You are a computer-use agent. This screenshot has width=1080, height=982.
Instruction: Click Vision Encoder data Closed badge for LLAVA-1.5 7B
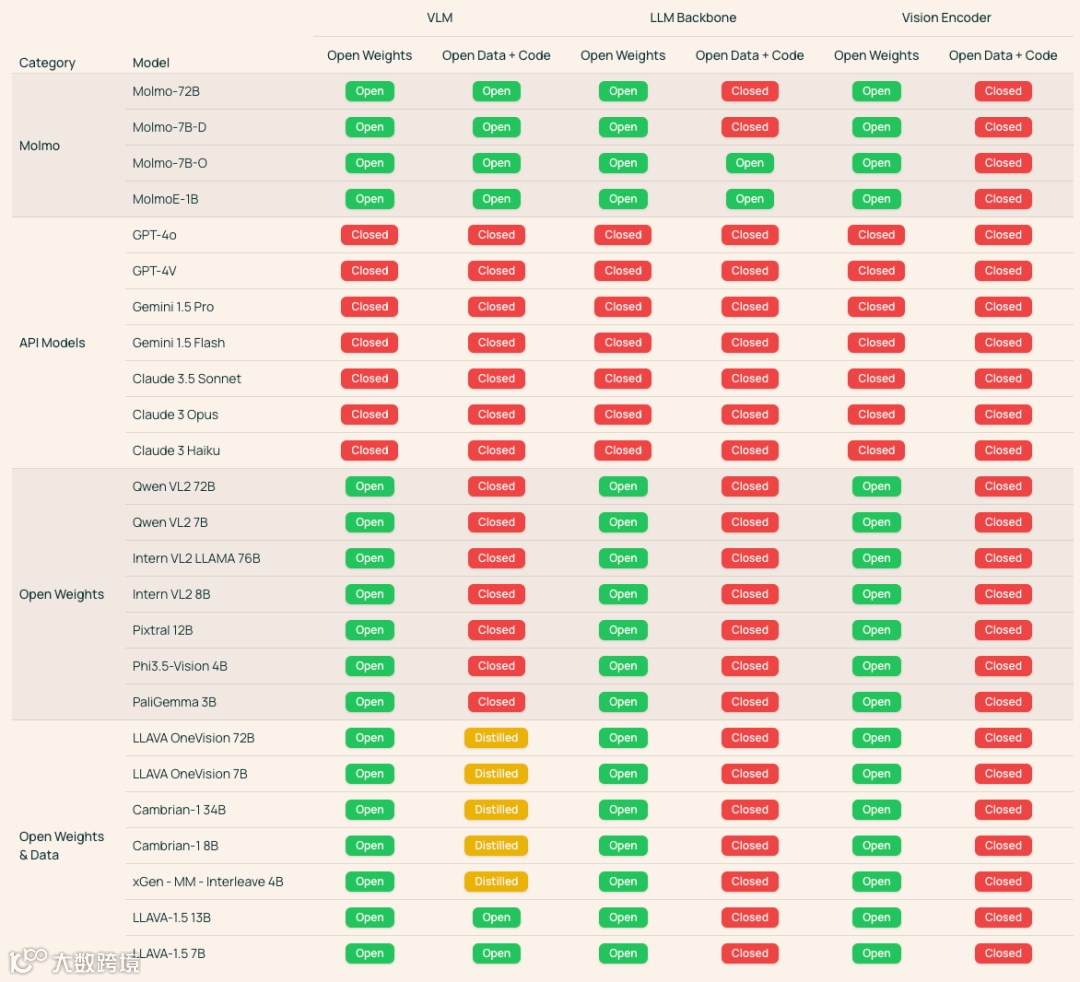(1003, 953)
